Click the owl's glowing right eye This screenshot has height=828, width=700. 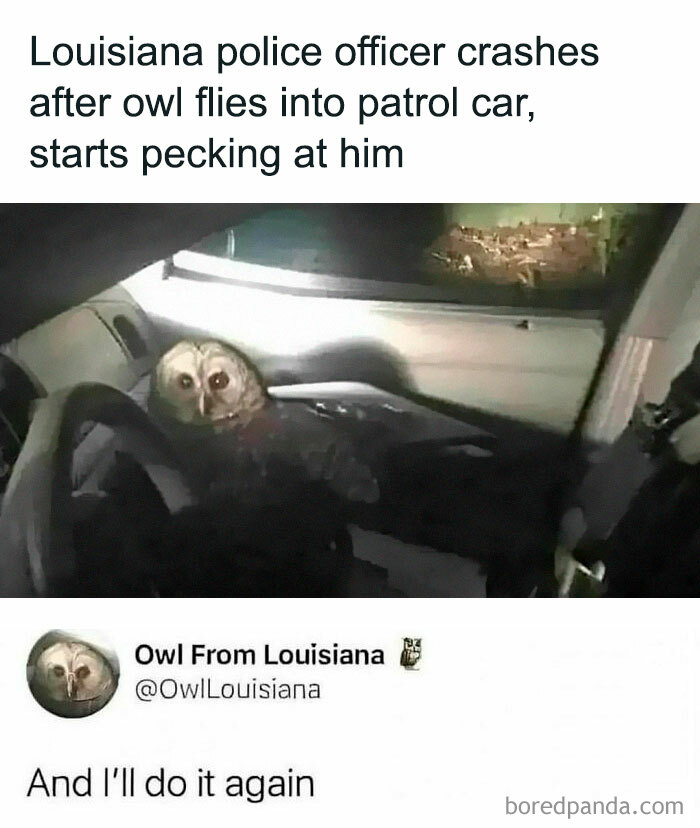[219, 379]
